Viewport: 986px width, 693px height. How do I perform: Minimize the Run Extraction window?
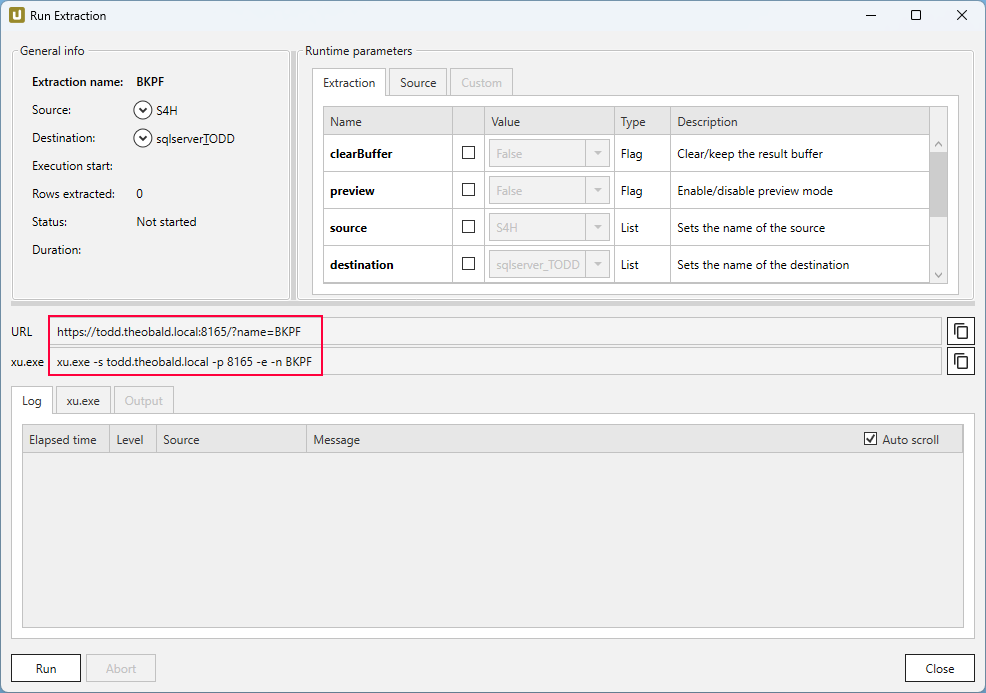pos(869,16)
